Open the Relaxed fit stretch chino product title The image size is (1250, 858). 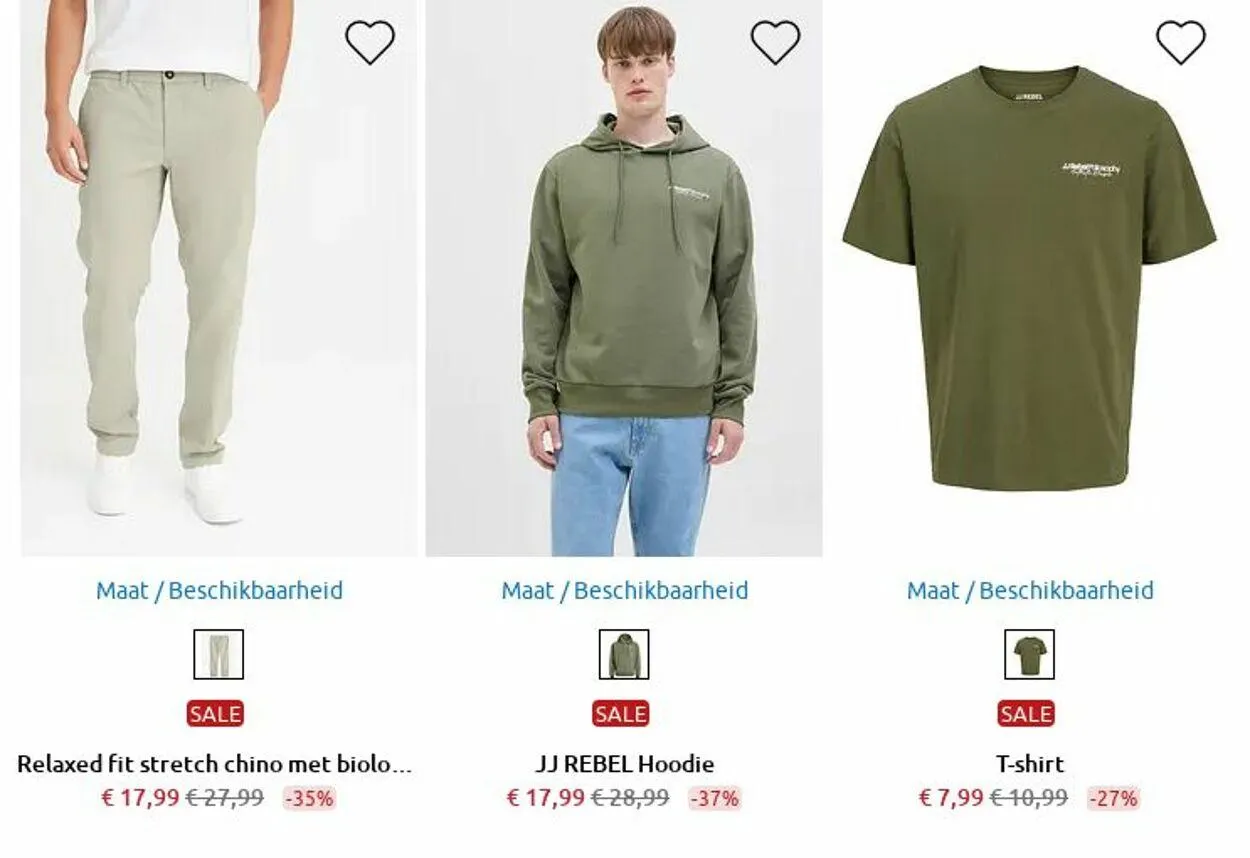(215, 765)
